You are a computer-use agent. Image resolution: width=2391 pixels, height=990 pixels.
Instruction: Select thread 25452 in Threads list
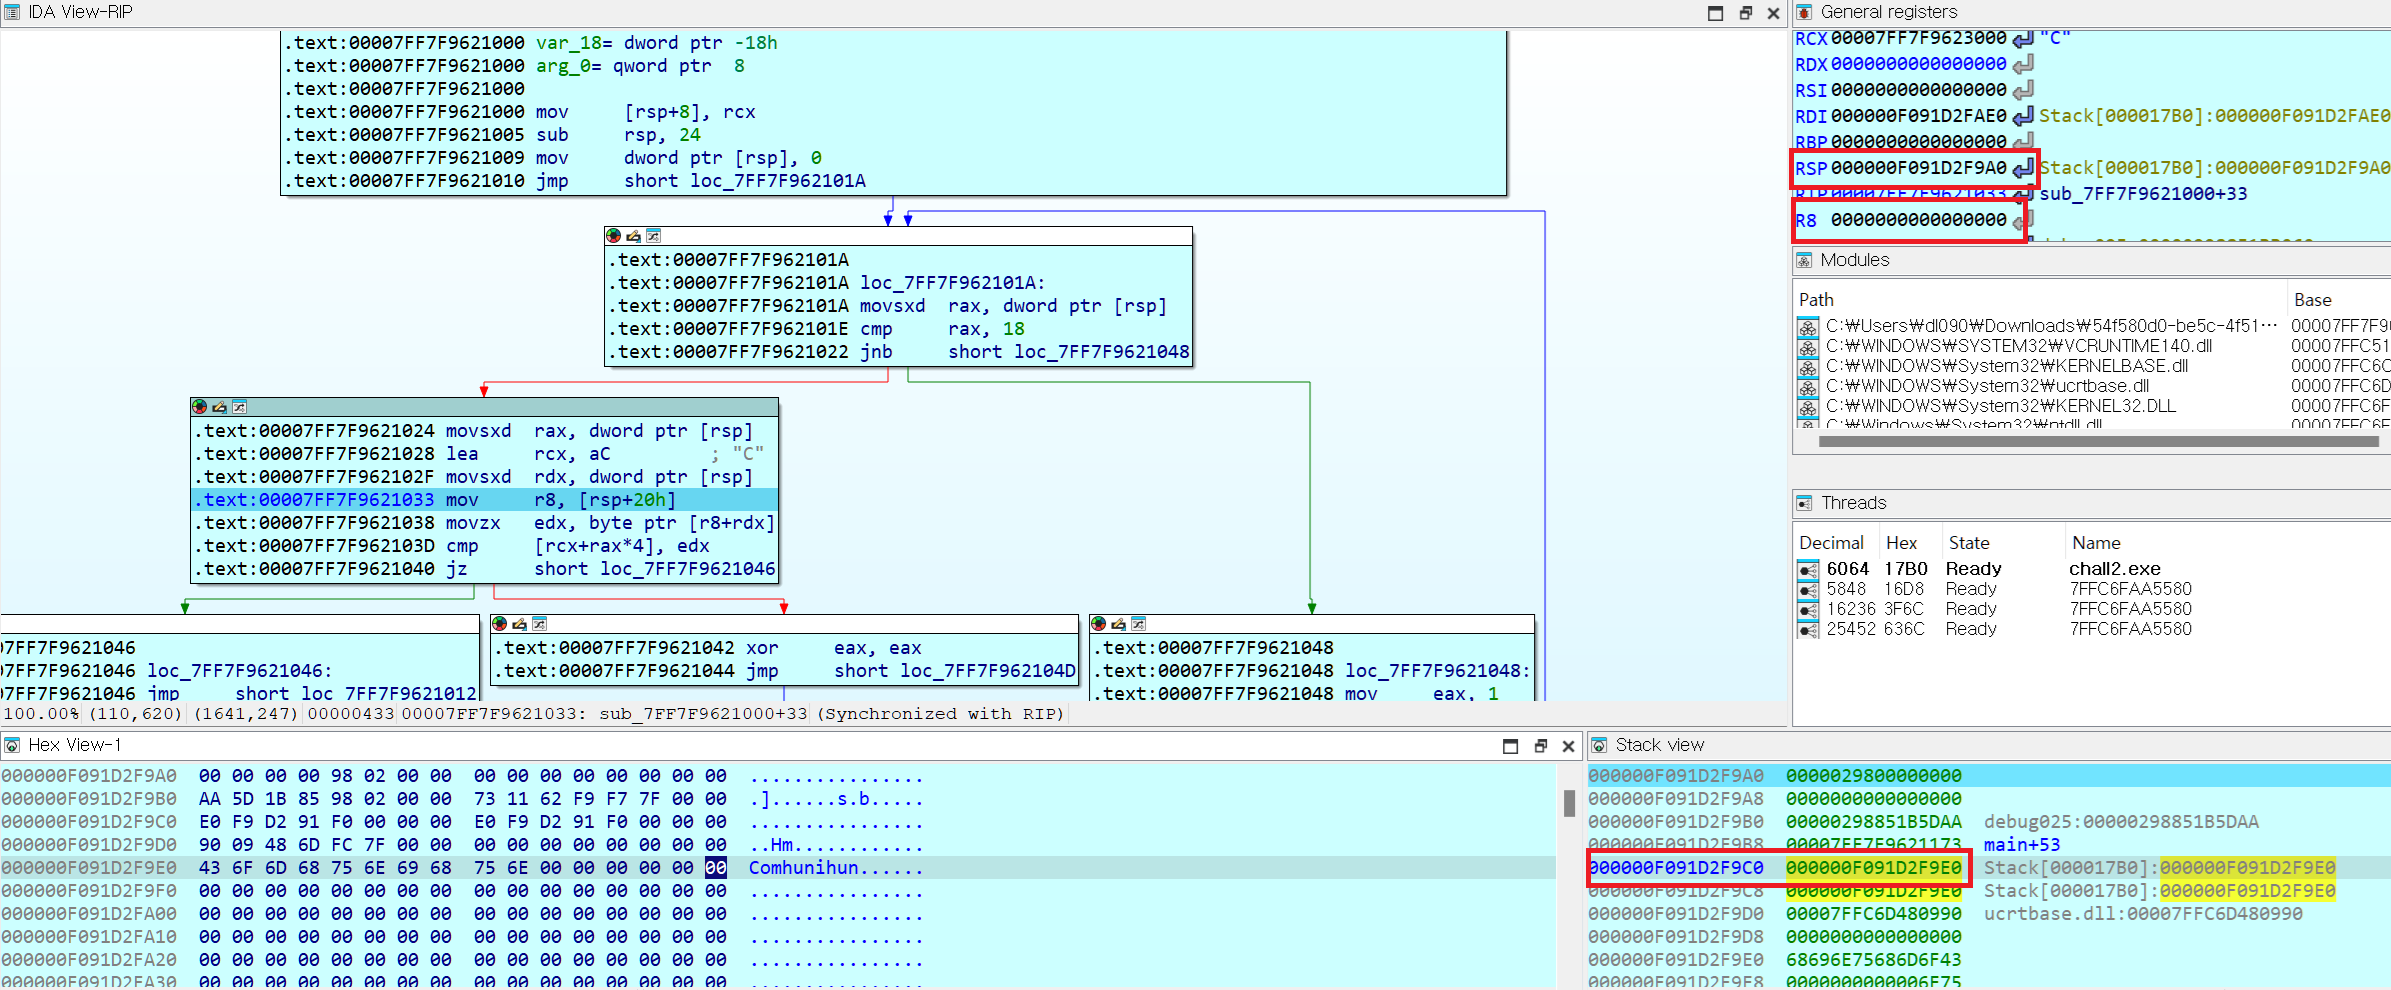(2093, 629)
